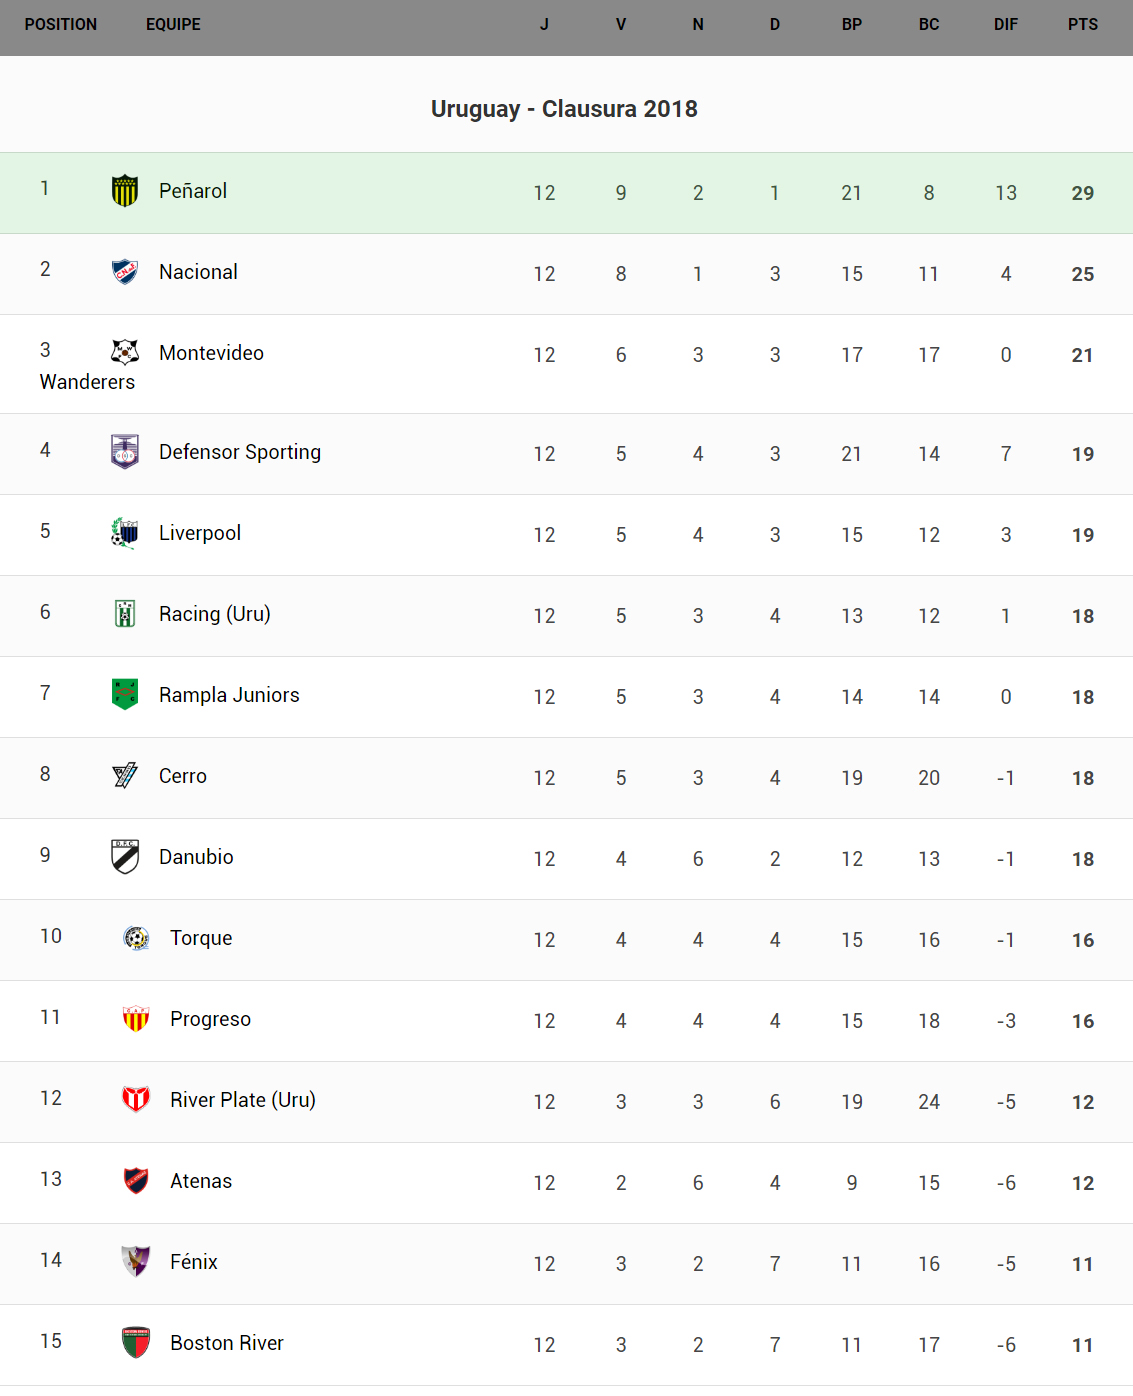The width and height of the screenshot is (1133, 1396).
Task: Click the POSITION column header
Action: click(x=61, y=24)
